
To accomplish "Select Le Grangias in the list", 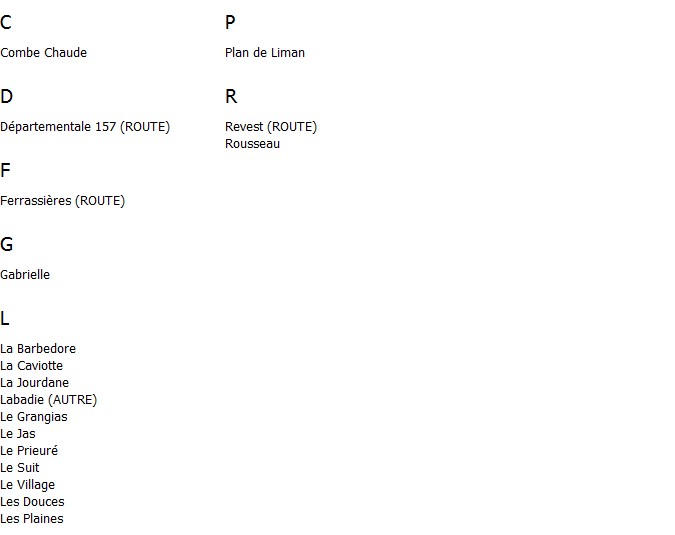I will coord(34,417).
